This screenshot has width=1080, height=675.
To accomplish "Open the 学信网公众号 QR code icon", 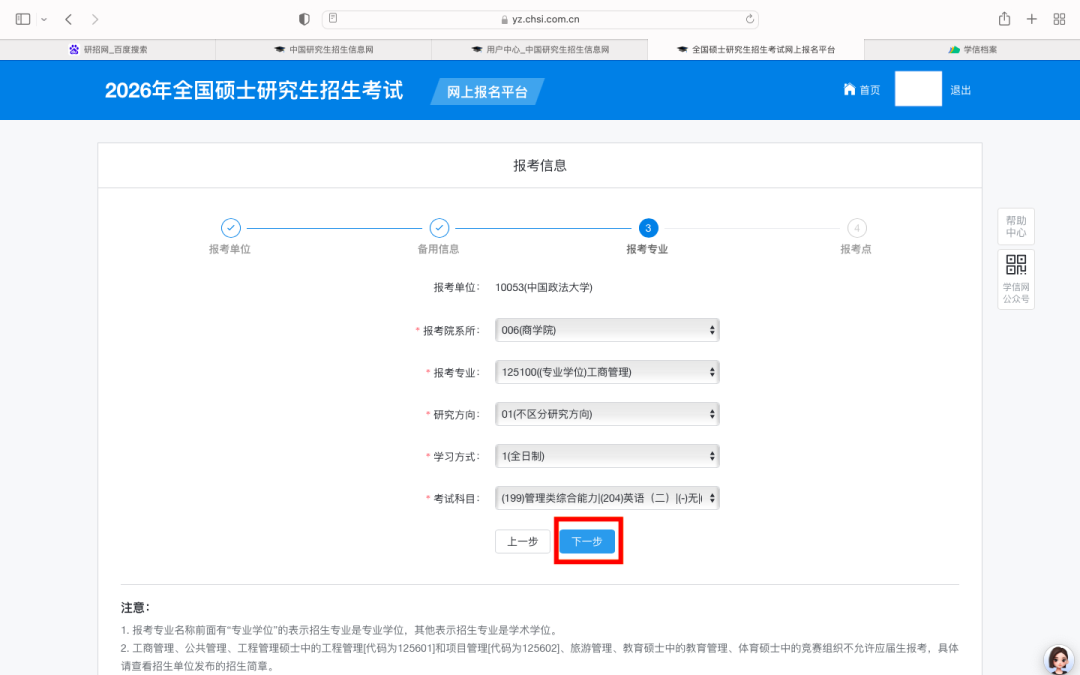I will coord(1016,265).
